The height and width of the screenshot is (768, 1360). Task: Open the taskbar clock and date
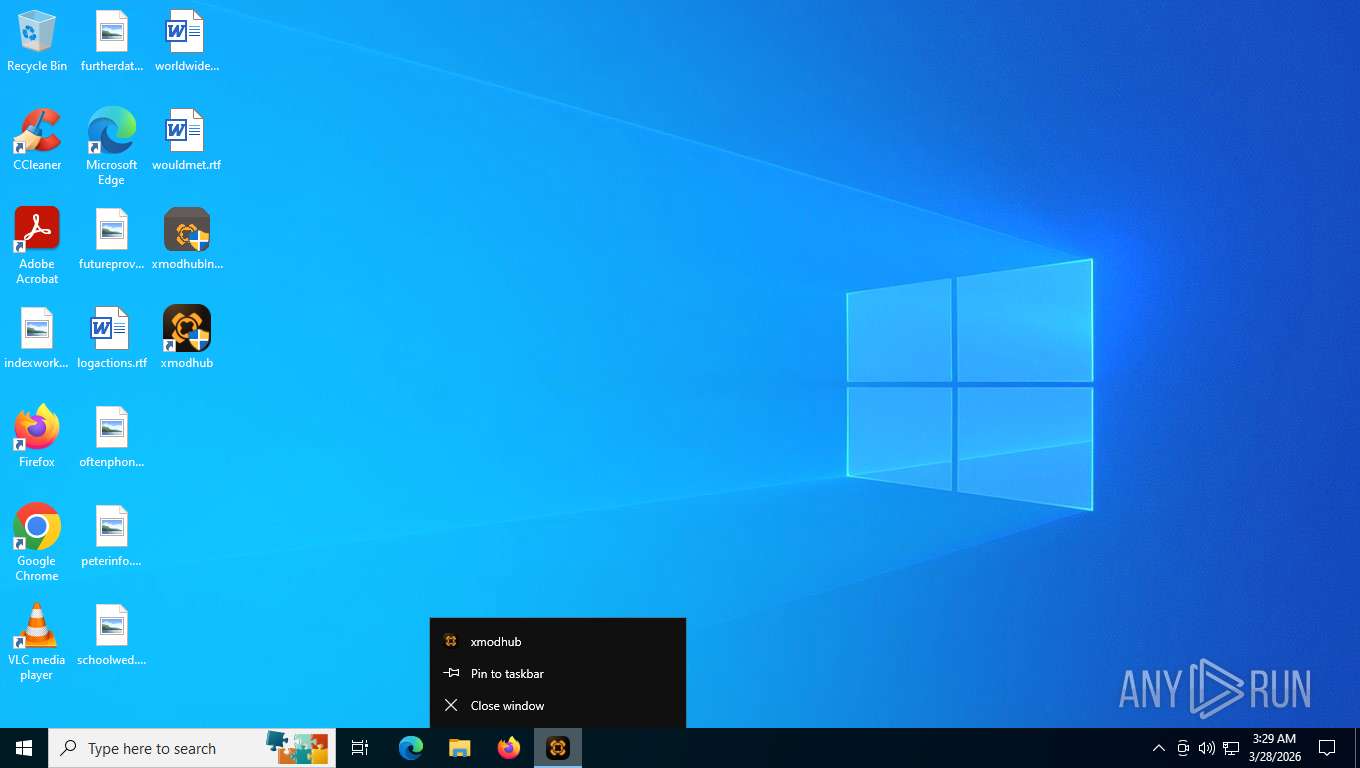(1274, 748)
